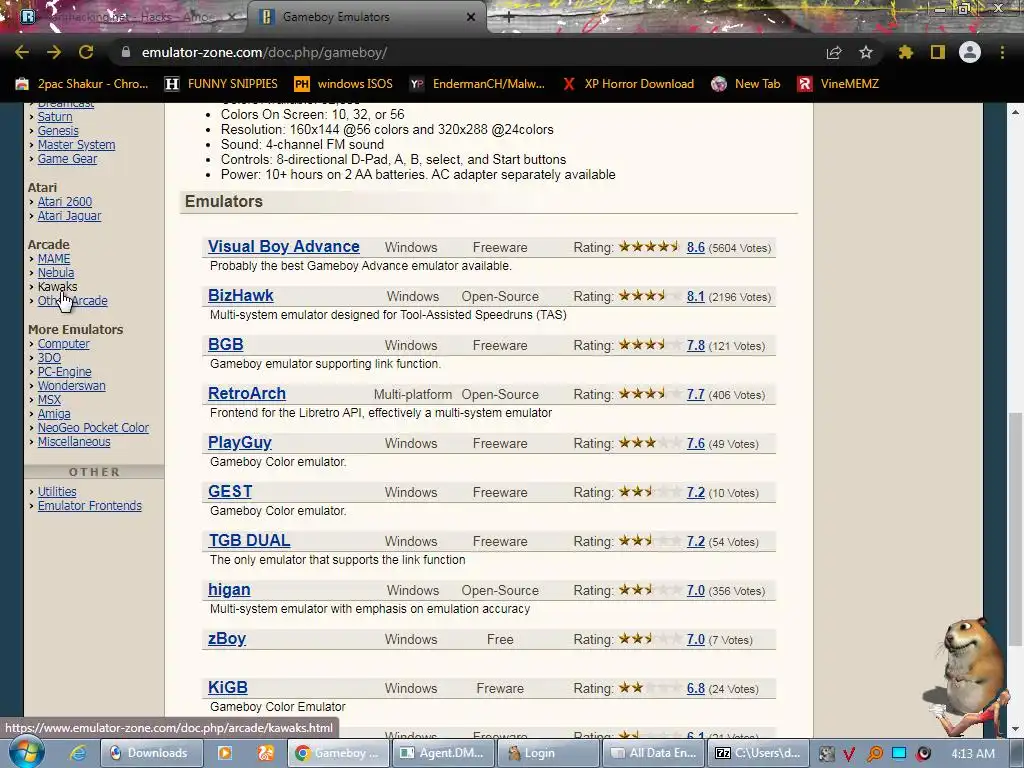Viewport: 1024px width, 768px height.
Task: Open the Emulator Frontends link
Action: pyautogui.click(x=89, y=505)
